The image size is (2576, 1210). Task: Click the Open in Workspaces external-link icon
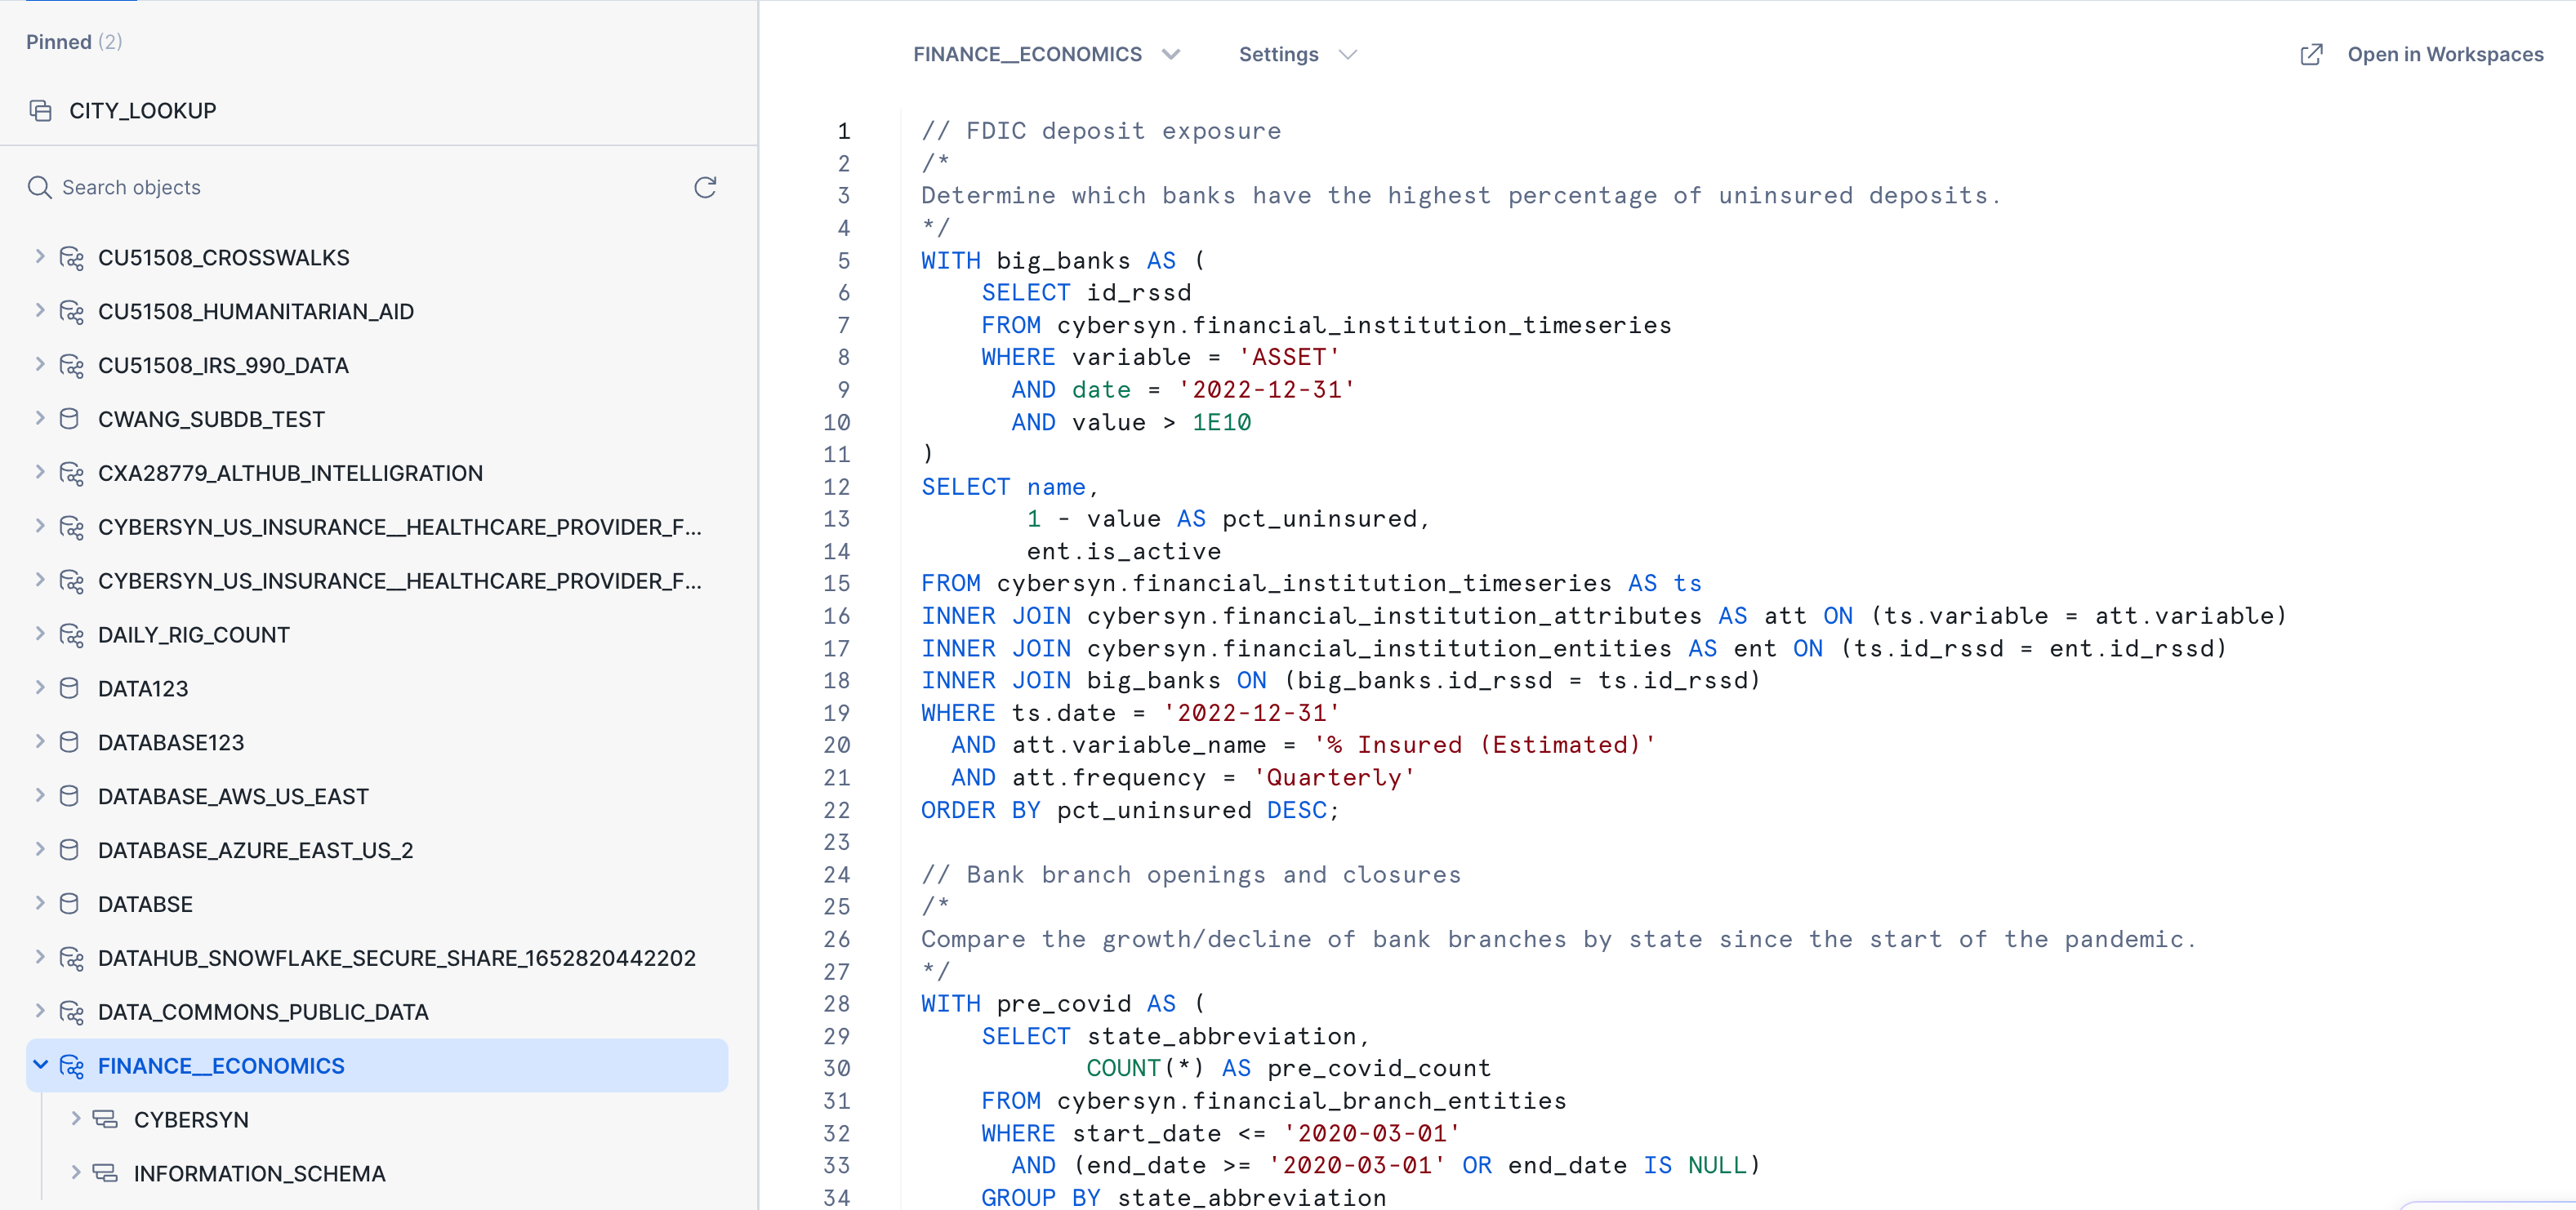click(2311, 54)
